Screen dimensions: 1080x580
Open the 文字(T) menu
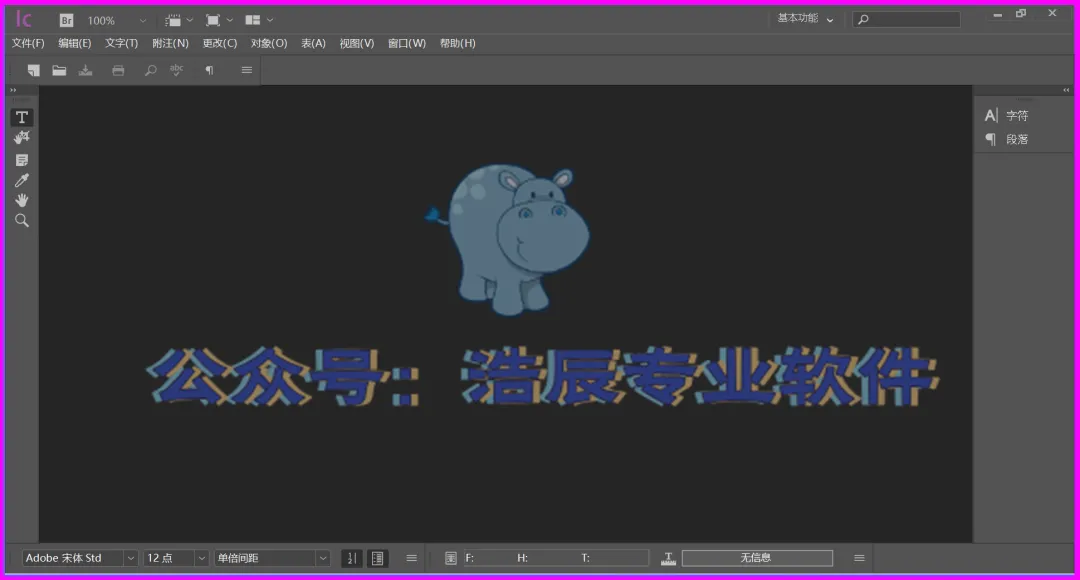pyautogui.click(x=121, y=43)
